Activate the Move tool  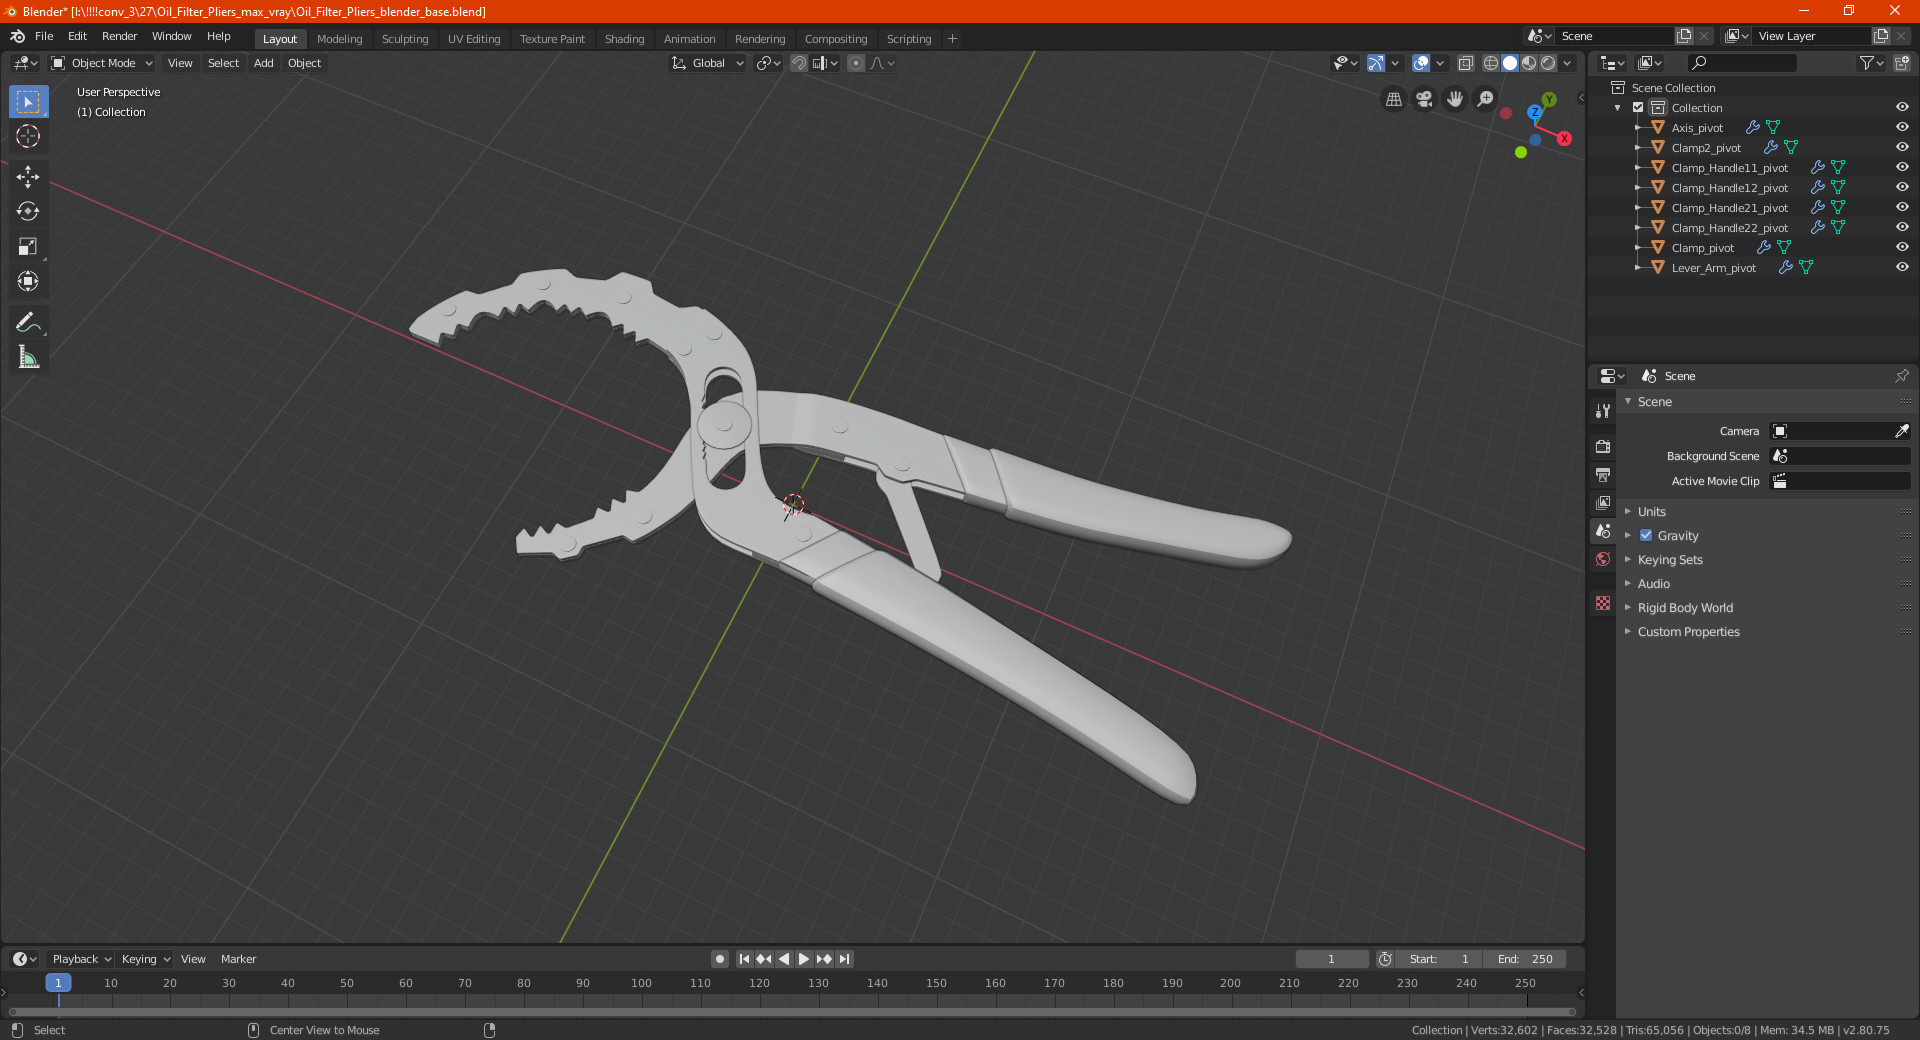pos(28,177)
